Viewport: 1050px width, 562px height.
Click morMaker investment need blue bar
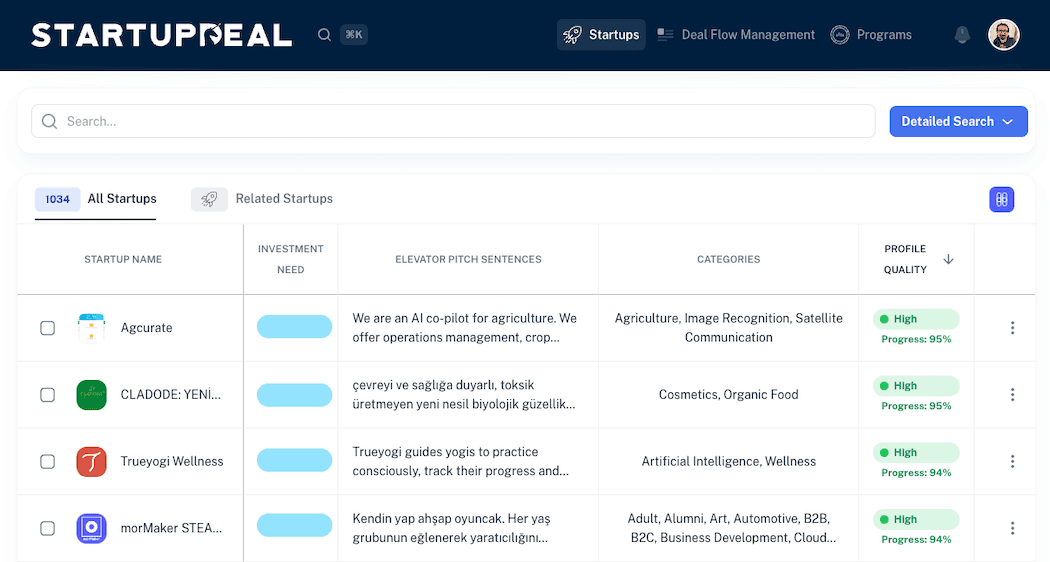pyautogui.click(x=295, y=525)
